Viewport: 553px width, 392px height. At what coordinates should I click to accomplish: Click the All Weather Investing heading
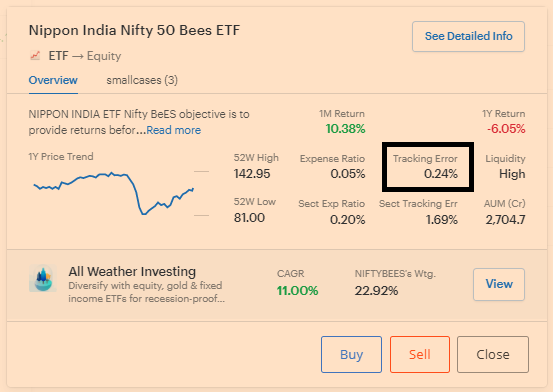click(132, 271)
